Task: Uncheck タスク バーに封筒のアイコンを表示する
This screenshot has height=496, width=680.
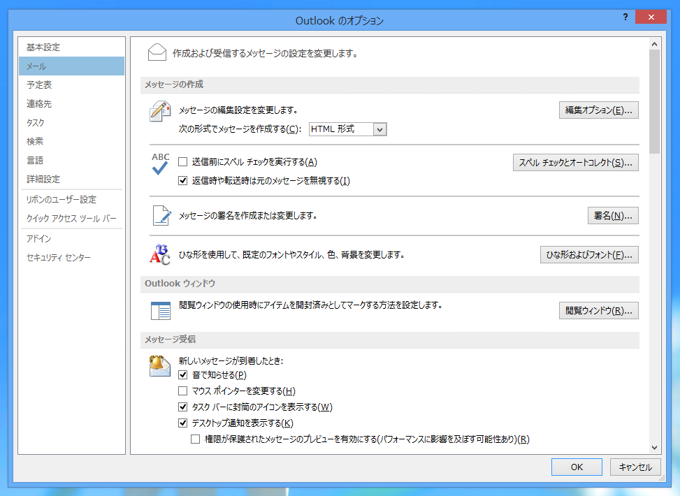Action: pos(183,407)
